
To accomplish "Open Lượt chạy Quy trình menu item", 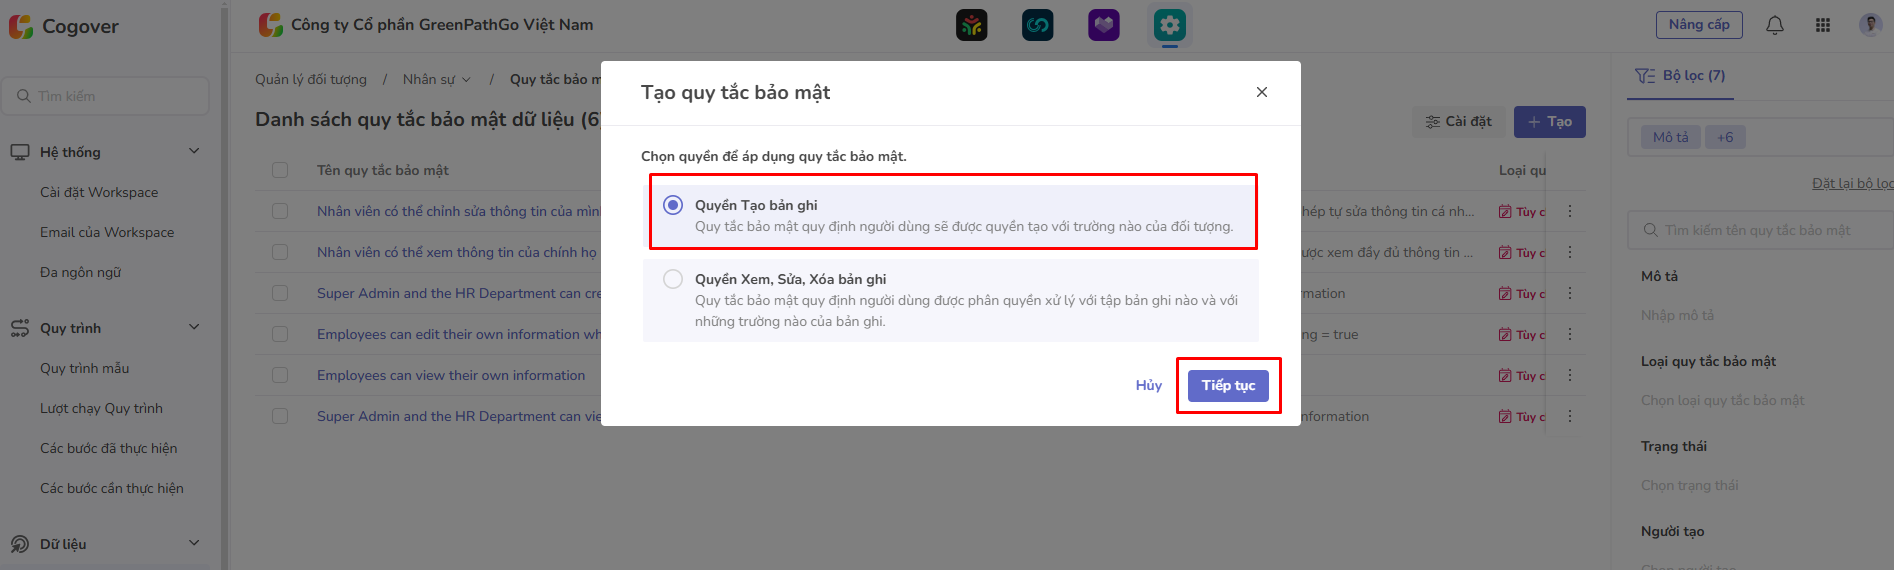I will click(101, 408).
